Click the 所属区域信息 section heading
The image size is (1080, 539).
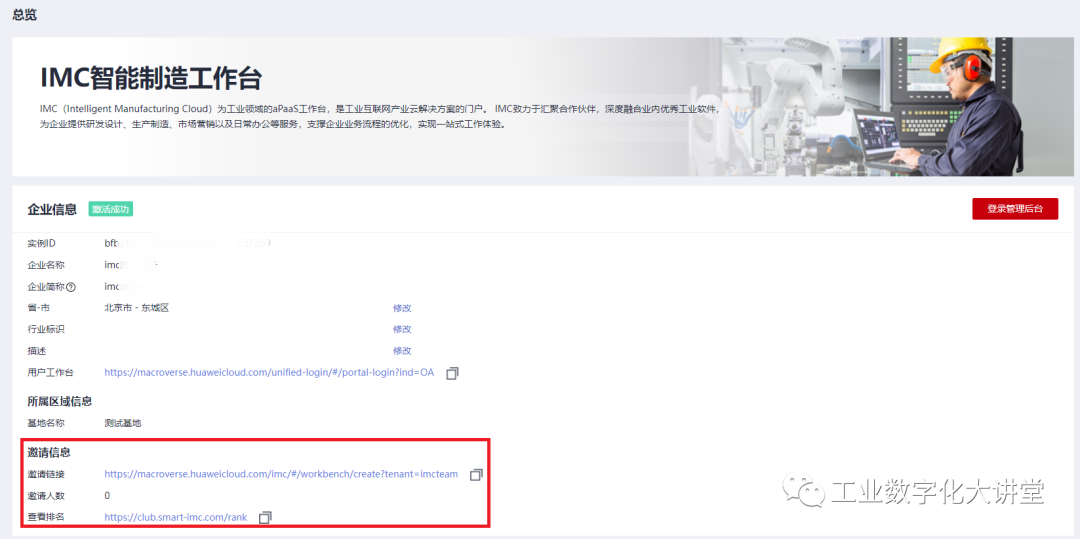[x=60, y=401]
